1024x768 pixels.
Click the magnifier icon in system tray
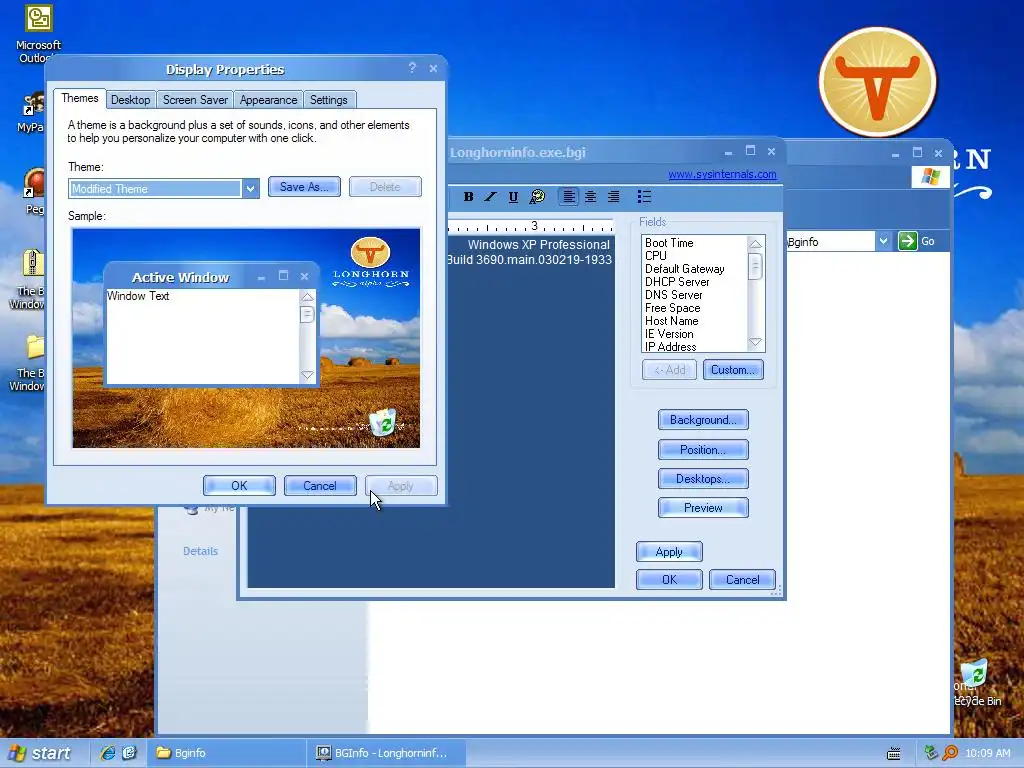click(x=950, y=753)
